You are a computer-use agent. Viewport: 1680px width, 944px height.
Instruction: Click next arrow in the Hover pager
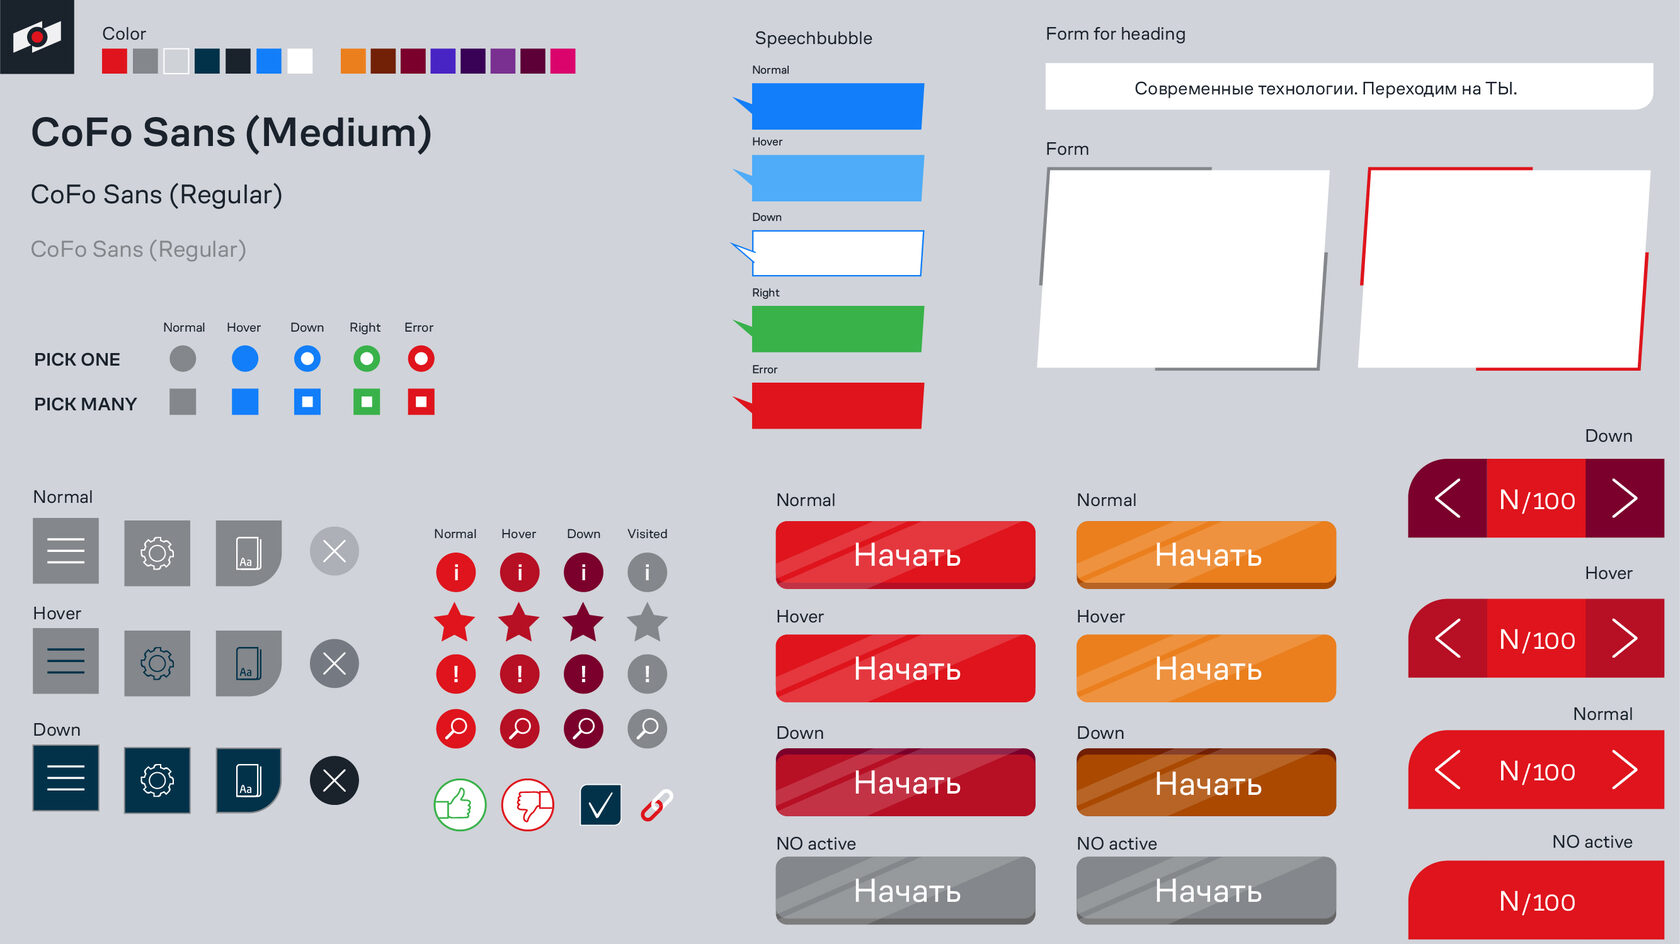coord(1624,639)
